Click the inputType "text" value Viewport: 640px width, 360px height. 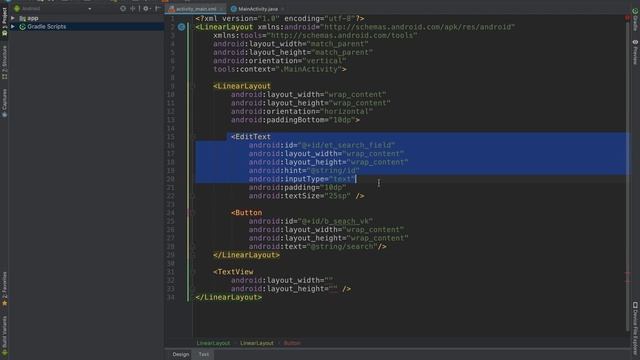click(342, 179)
